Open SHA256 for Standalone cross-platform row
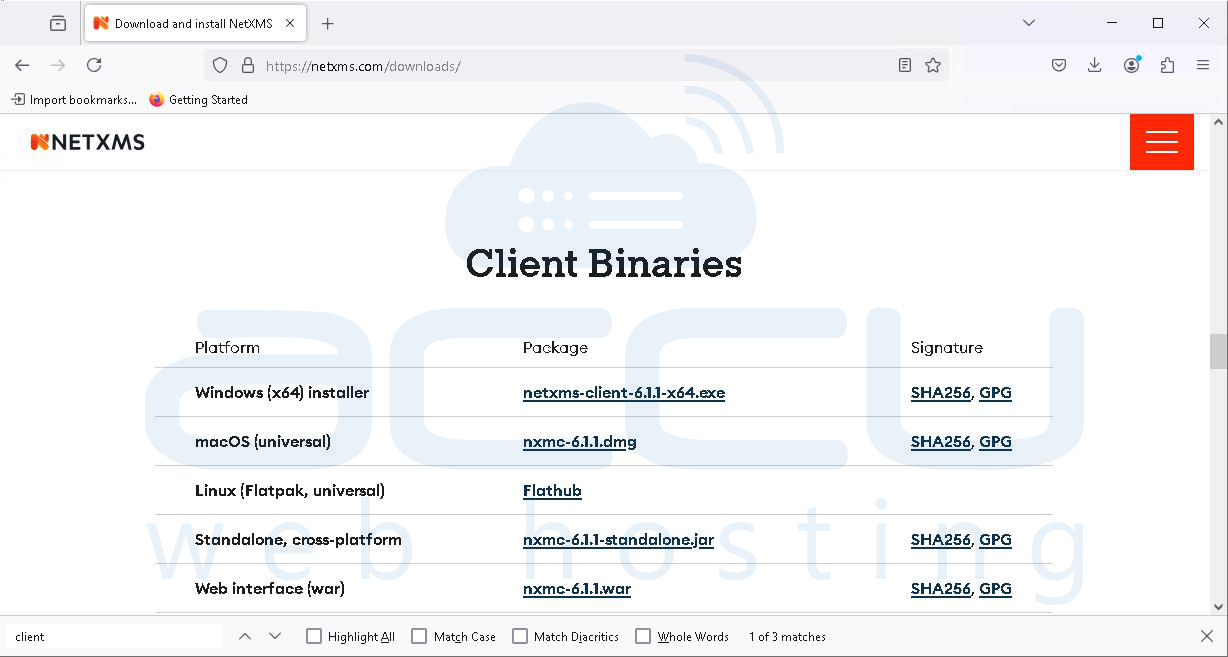This screenshot has height=657, width=1228. point(941,540)
